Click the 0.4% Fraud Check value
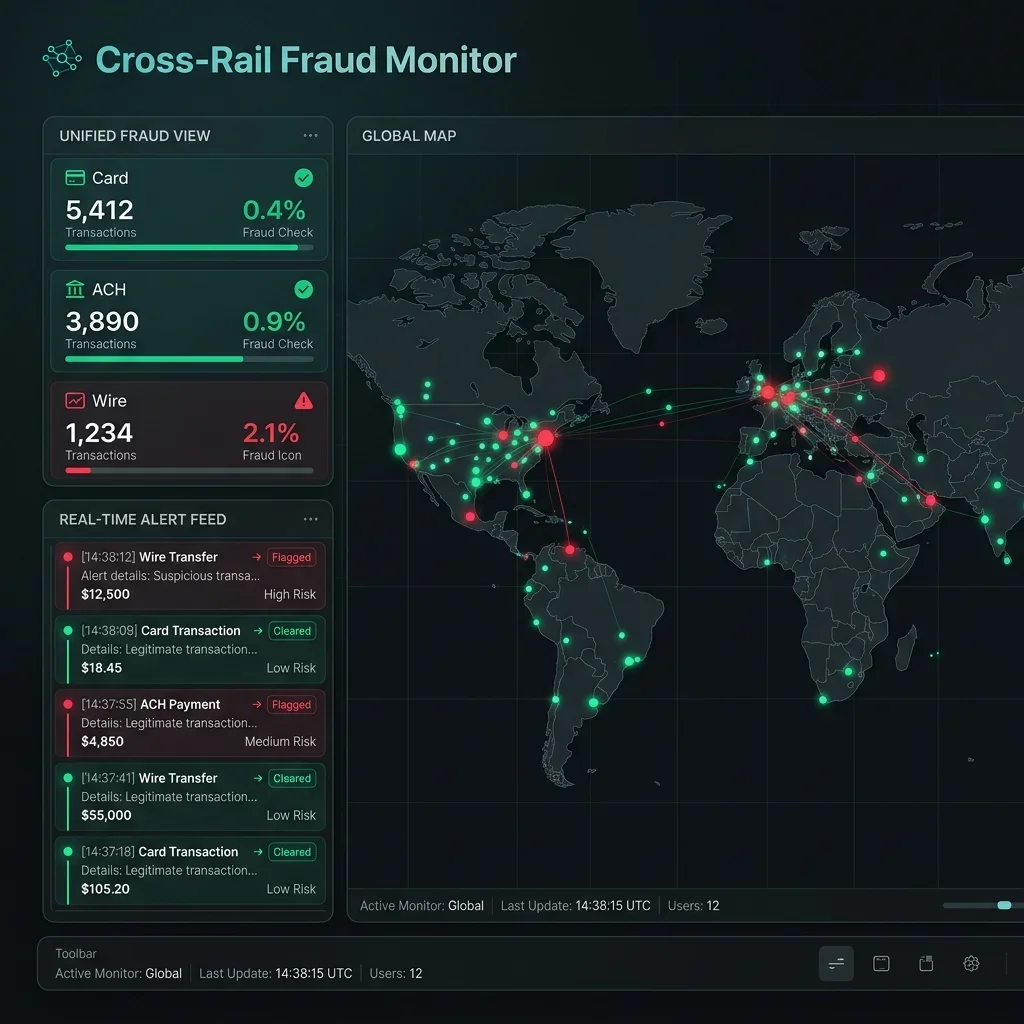This screenshot has height=1024, width=1024. point(274,210)
